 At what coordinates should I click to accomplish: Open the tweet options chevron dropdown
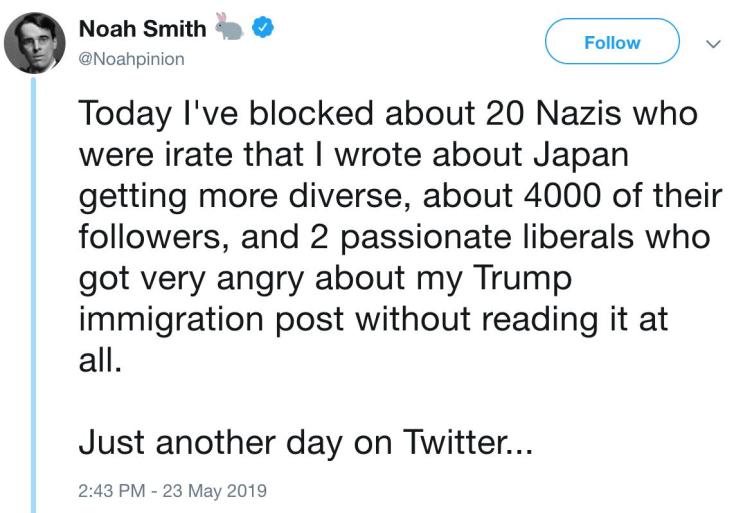click(713, 43)
